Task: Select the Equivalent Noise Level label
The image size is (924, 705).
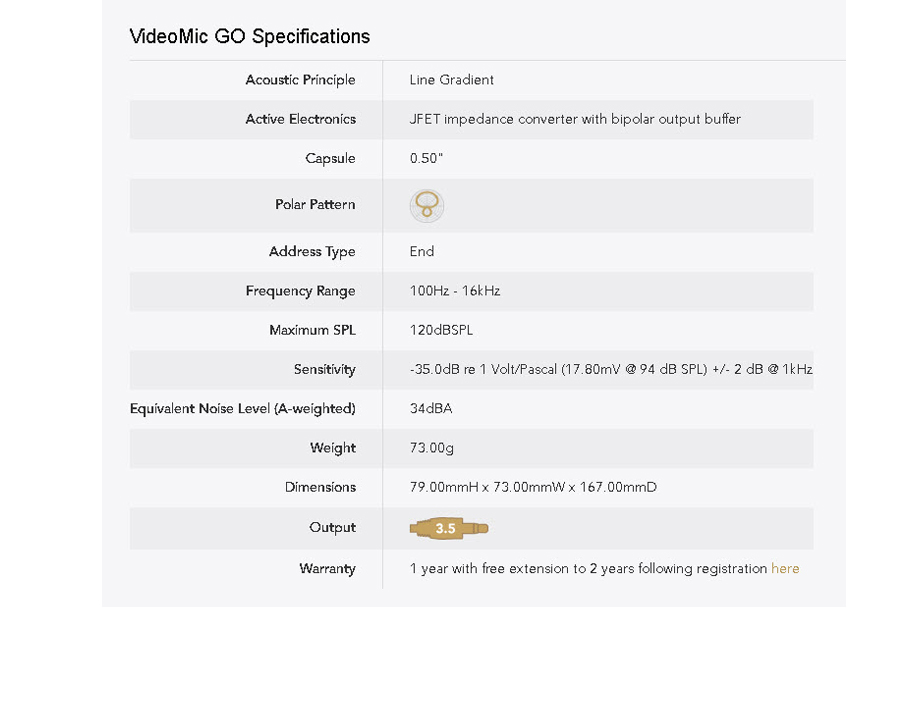Action: [x=243, y=408]
